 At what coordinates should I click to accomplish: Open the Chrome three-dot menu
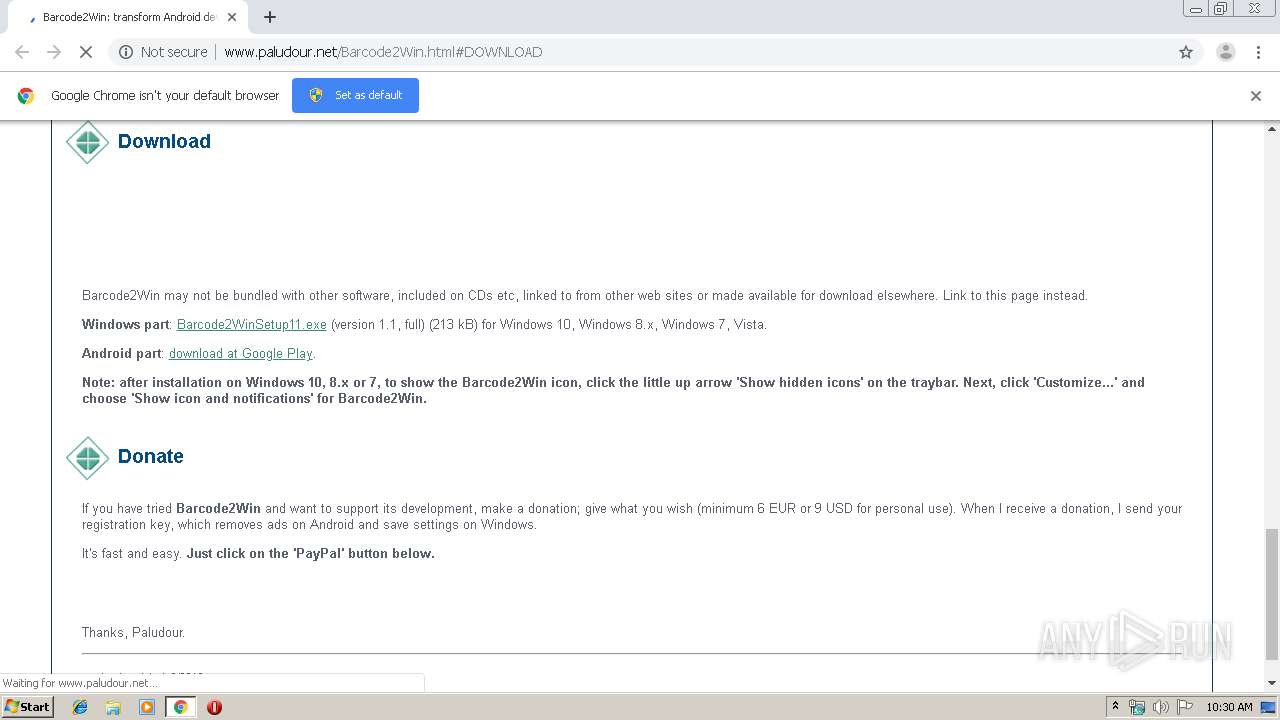pos(1258,52)
